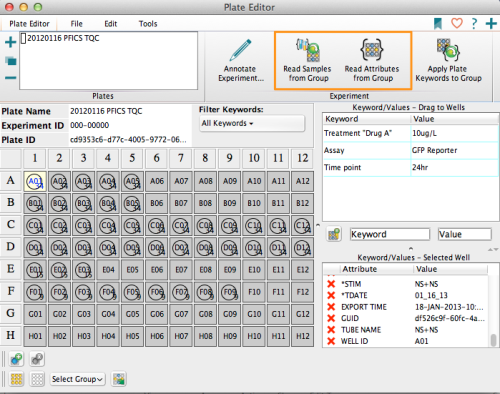Viewport: 500px width, 394px height.
Task: Open the Plate Editor menu
Action: coord(29,24)
